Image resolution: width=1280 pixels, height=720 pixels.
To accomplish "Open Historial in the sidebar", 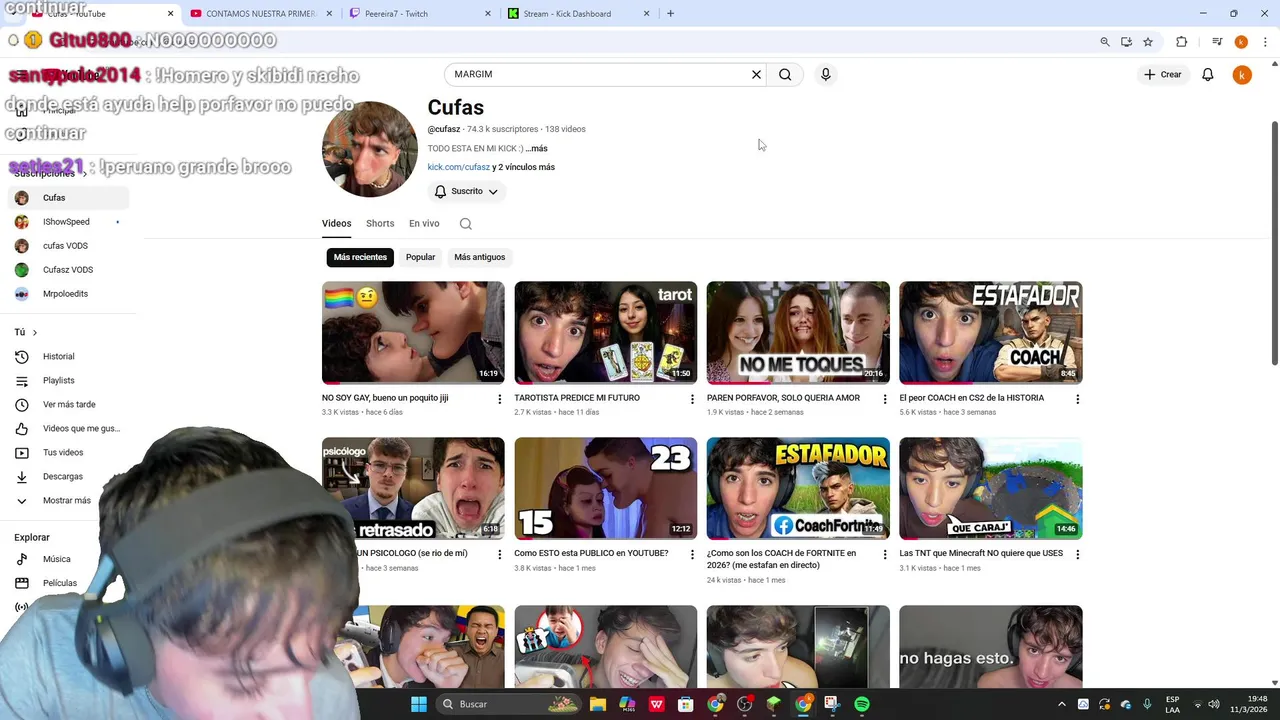I will [x=66, y=356].
